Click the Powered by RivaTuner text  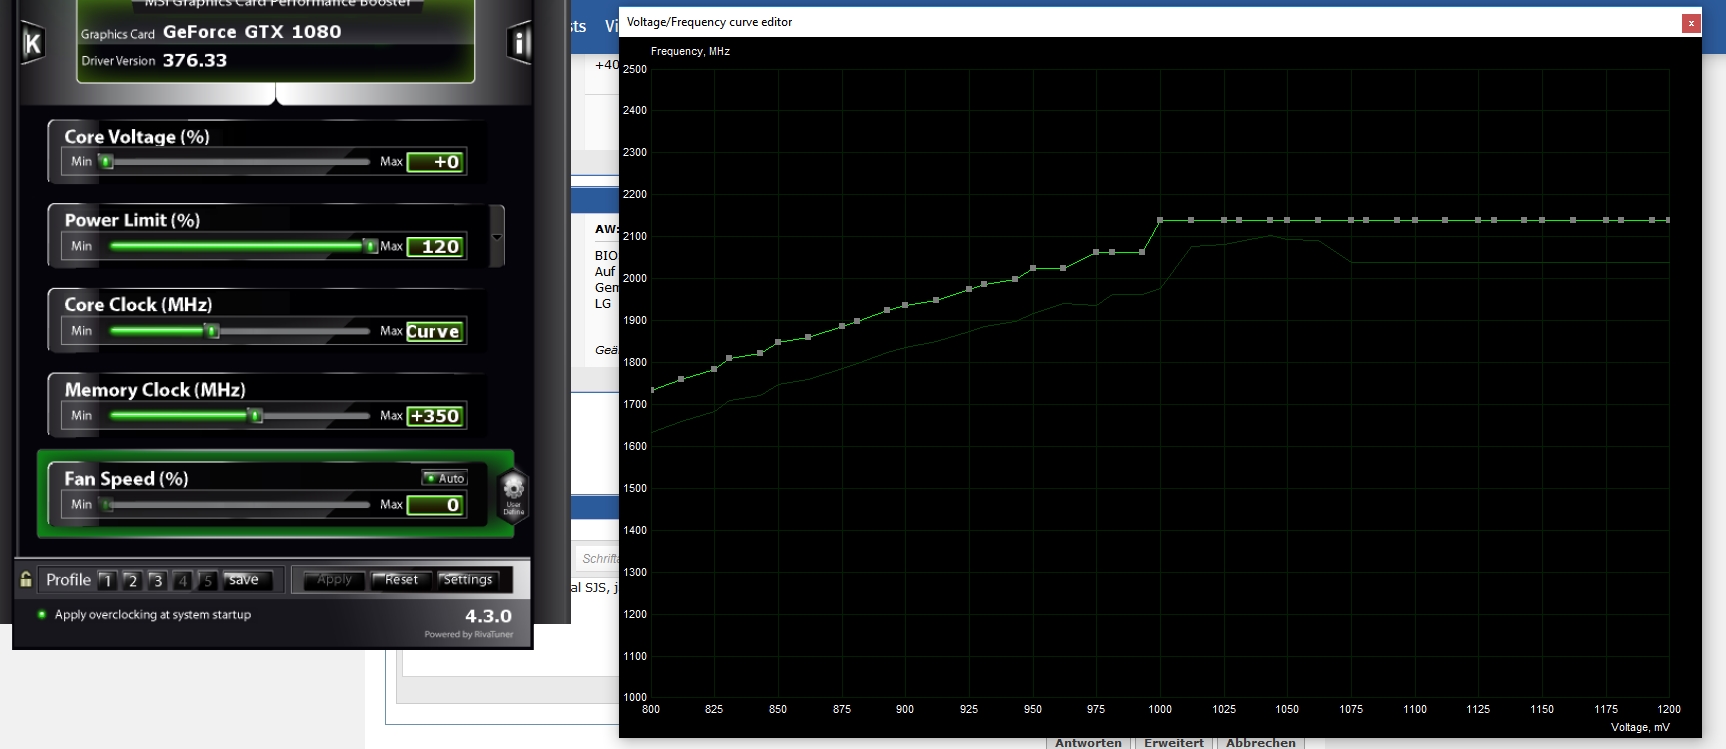[469, 634]
